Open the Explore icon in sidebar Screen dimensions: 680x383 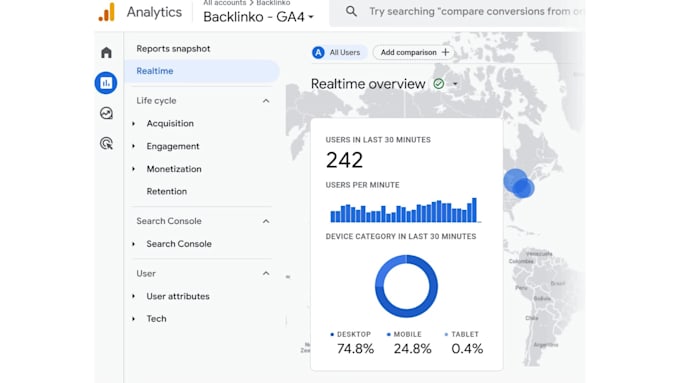[106, 113]
